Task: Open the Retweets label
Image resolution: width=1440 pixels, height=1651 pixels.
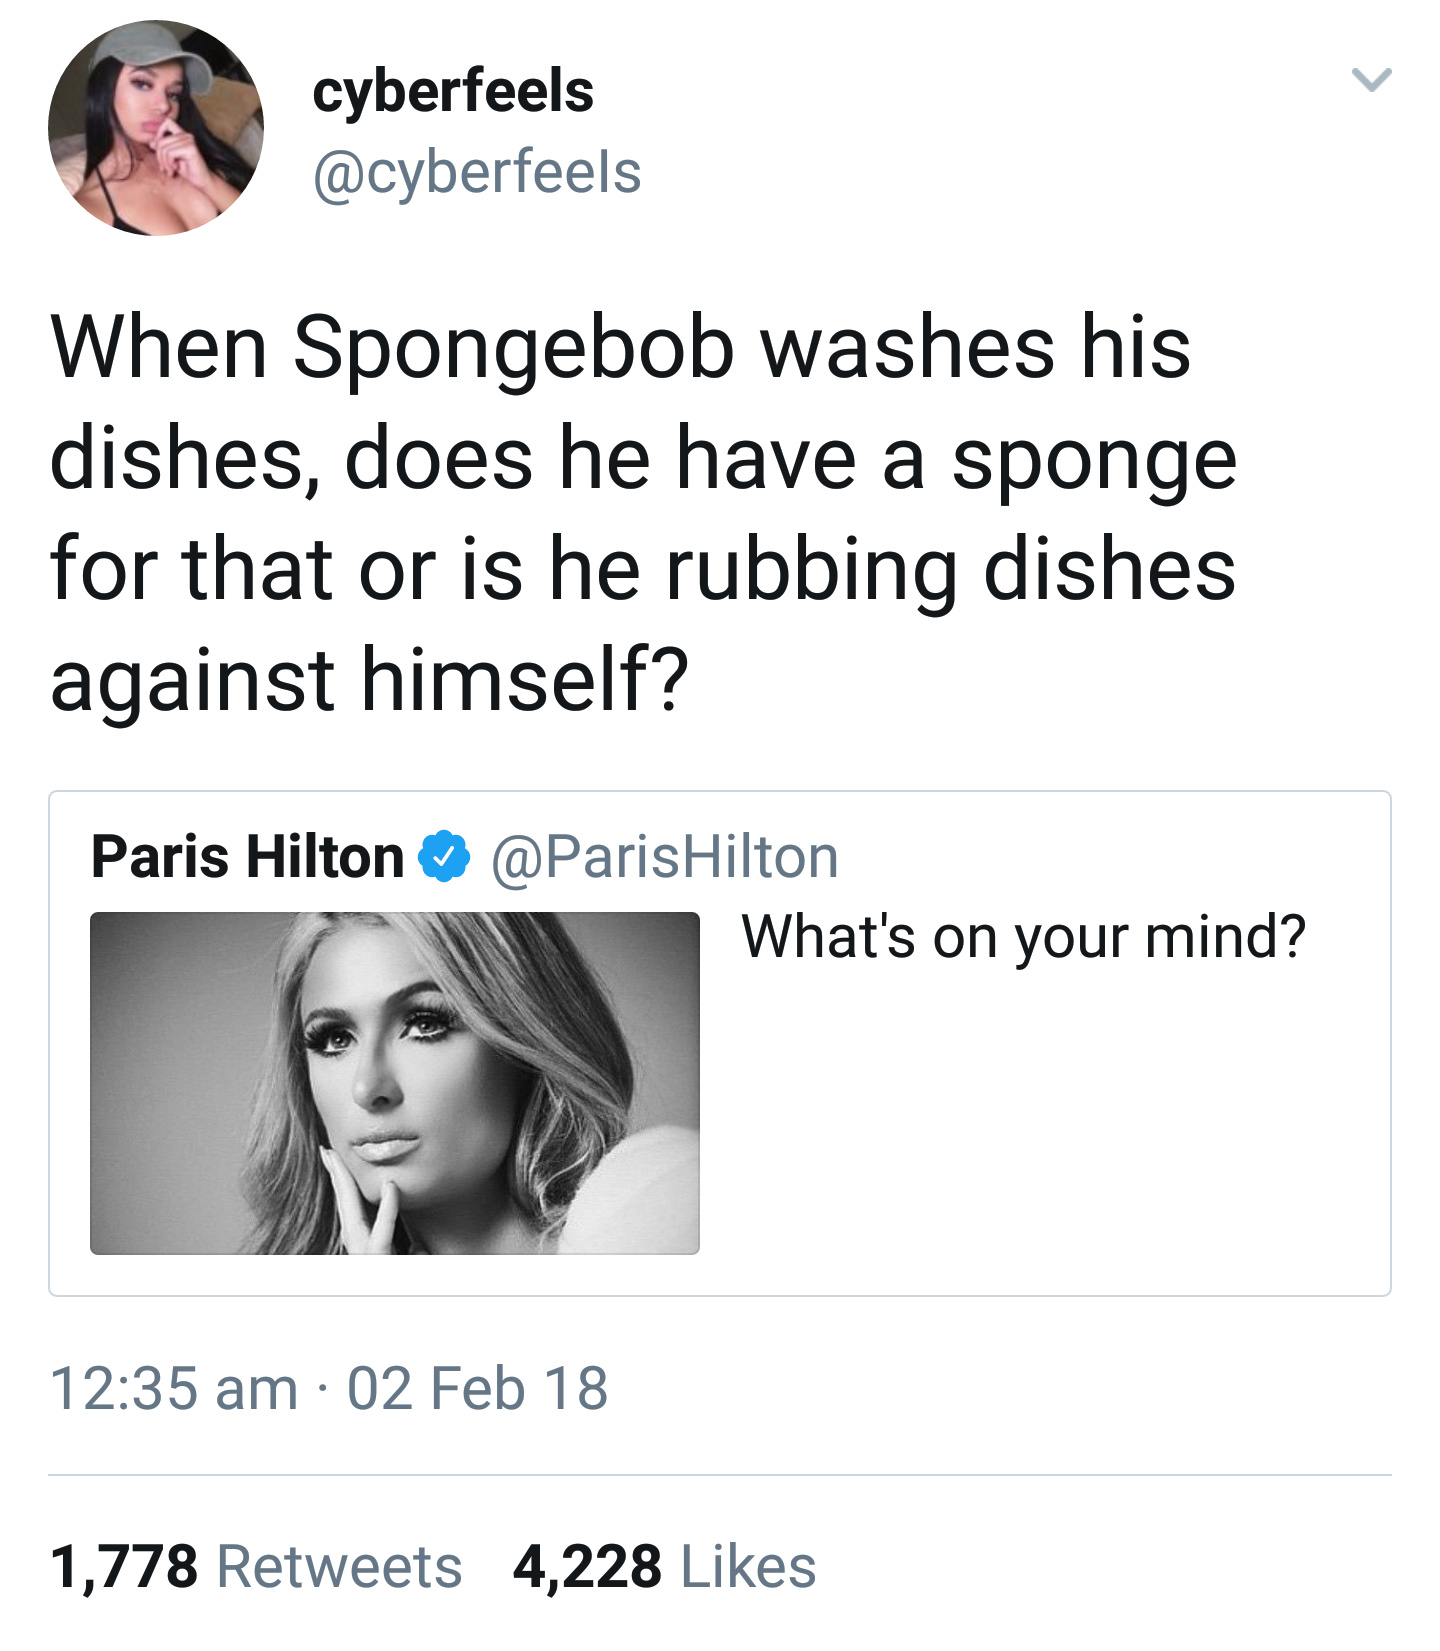Action: [x=340, y=1566]
